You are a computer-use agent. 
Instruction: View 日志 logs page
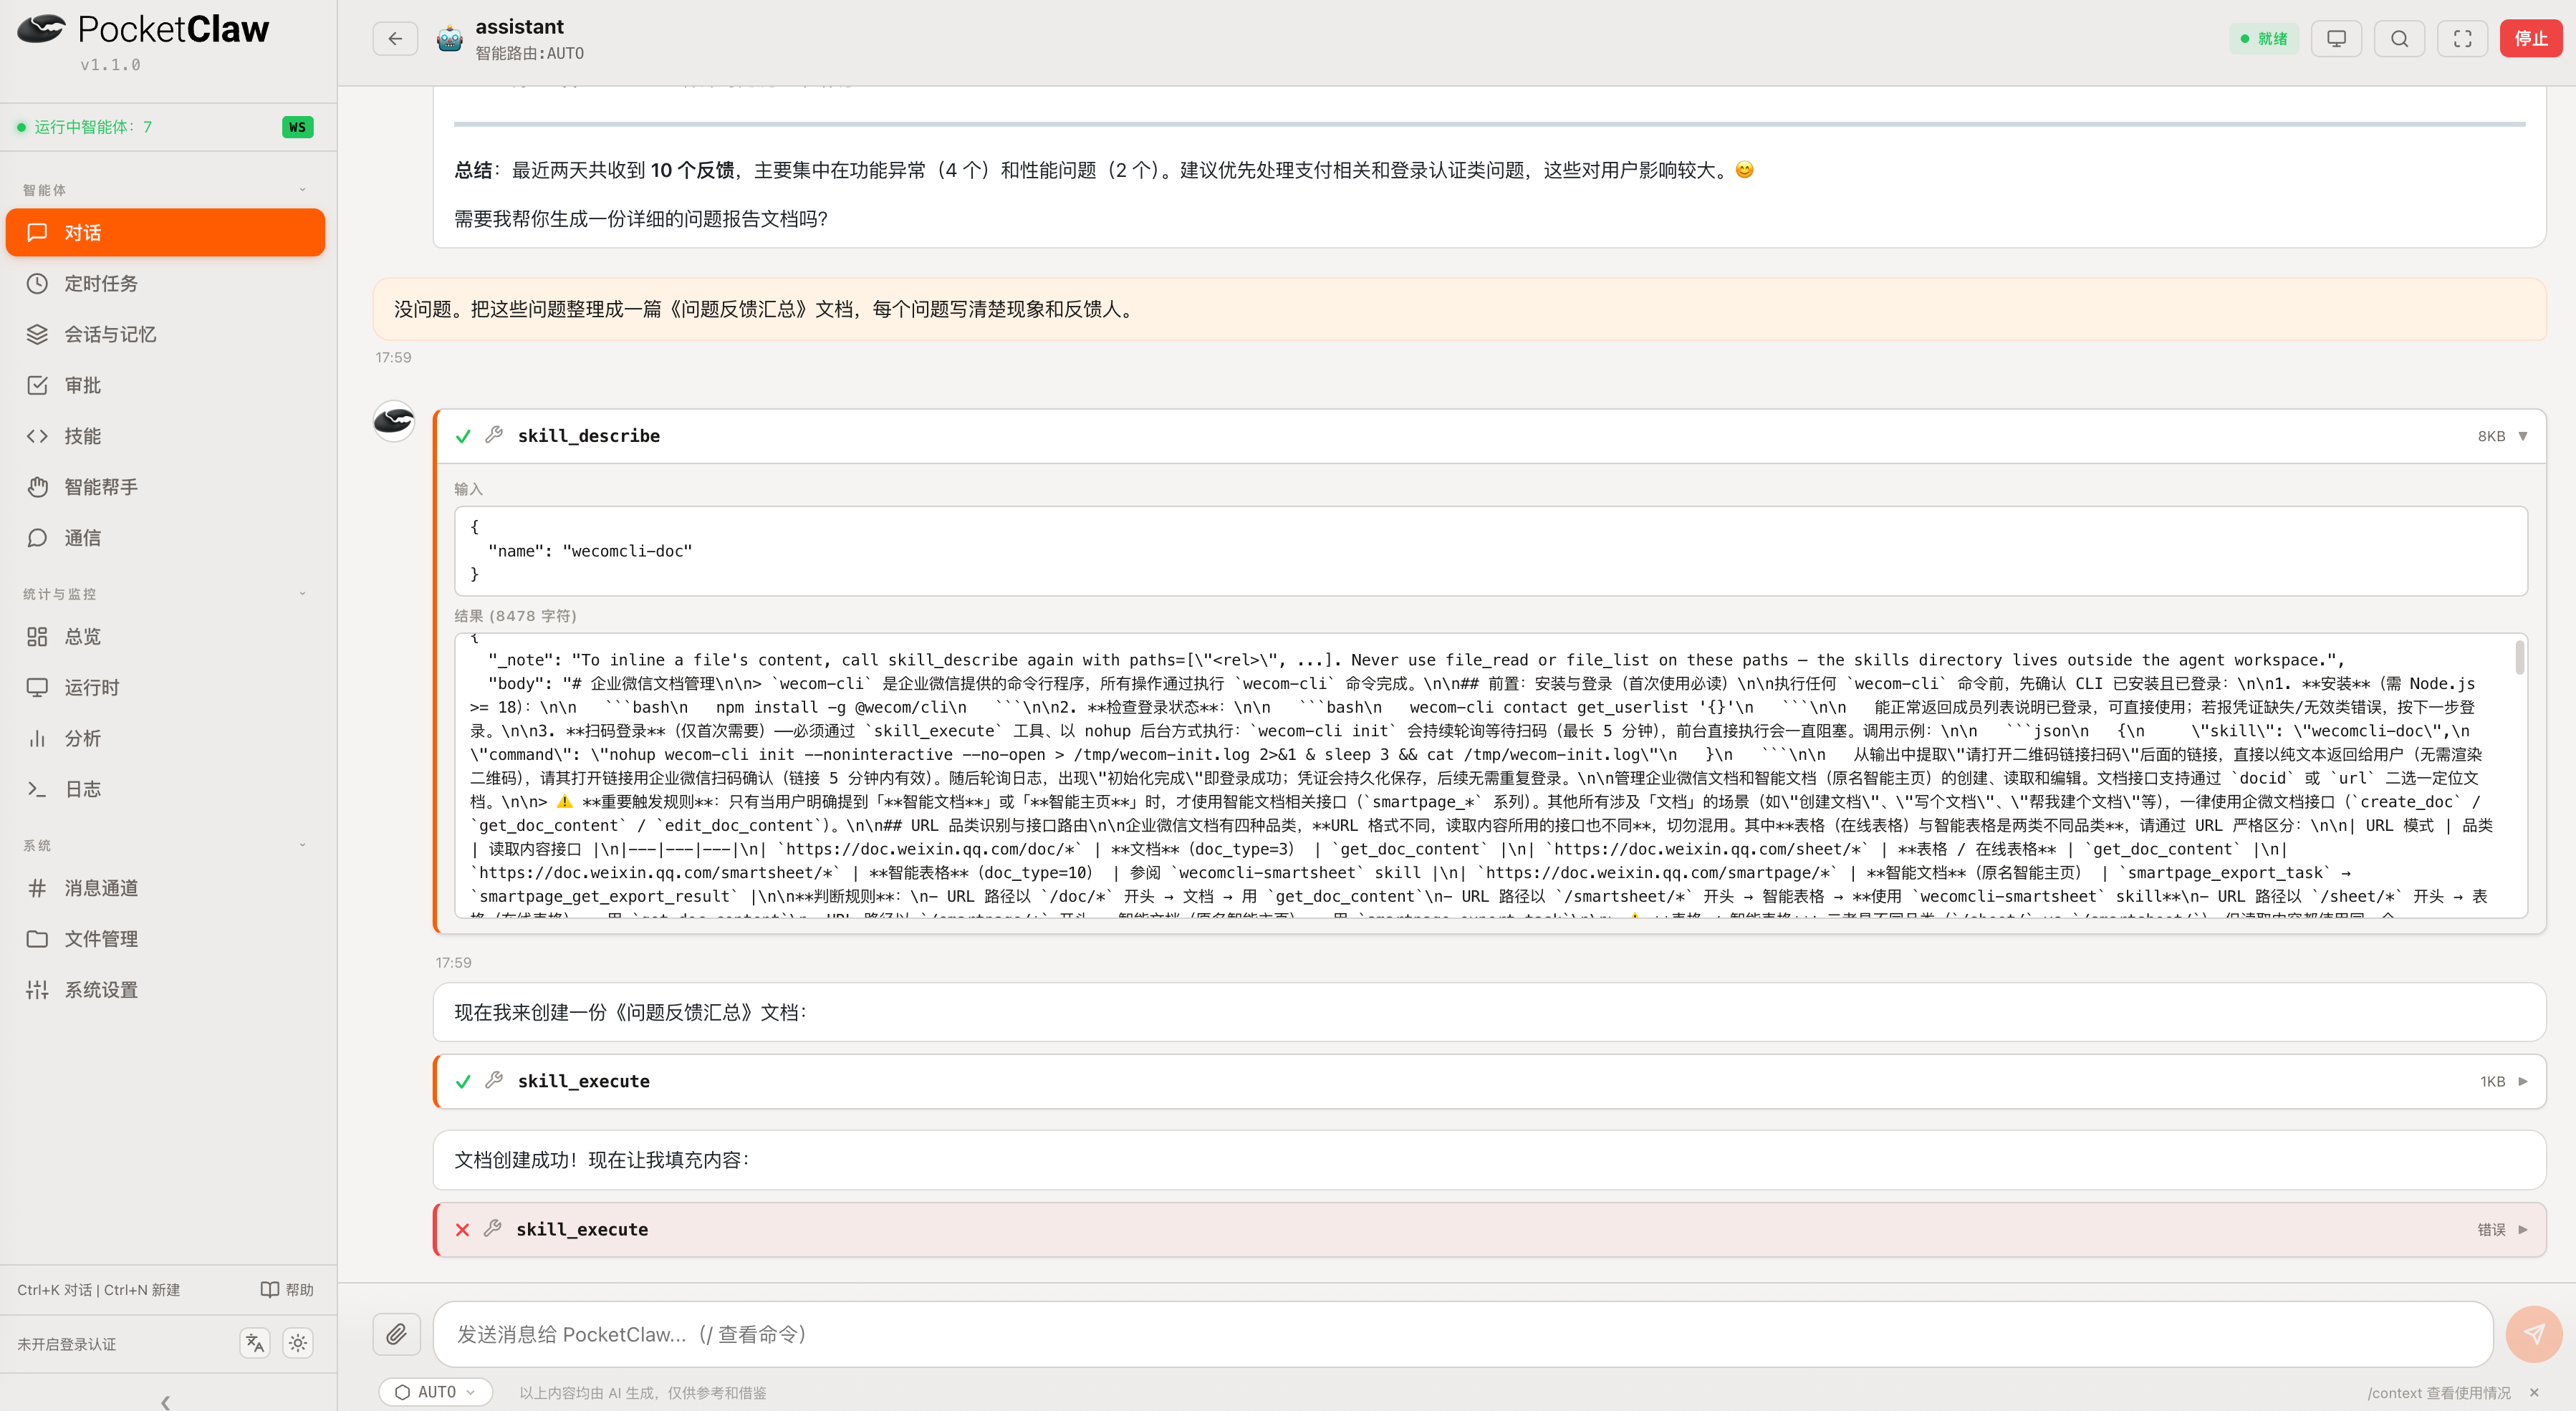pyautogui.click(x=166, y=789)
